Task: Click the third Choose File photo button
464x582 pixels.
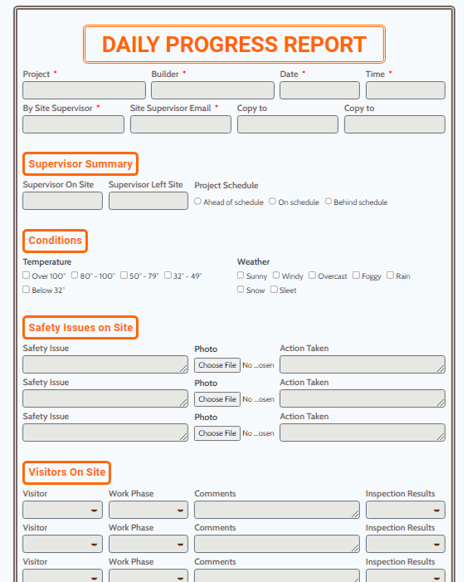Action: 217,433
